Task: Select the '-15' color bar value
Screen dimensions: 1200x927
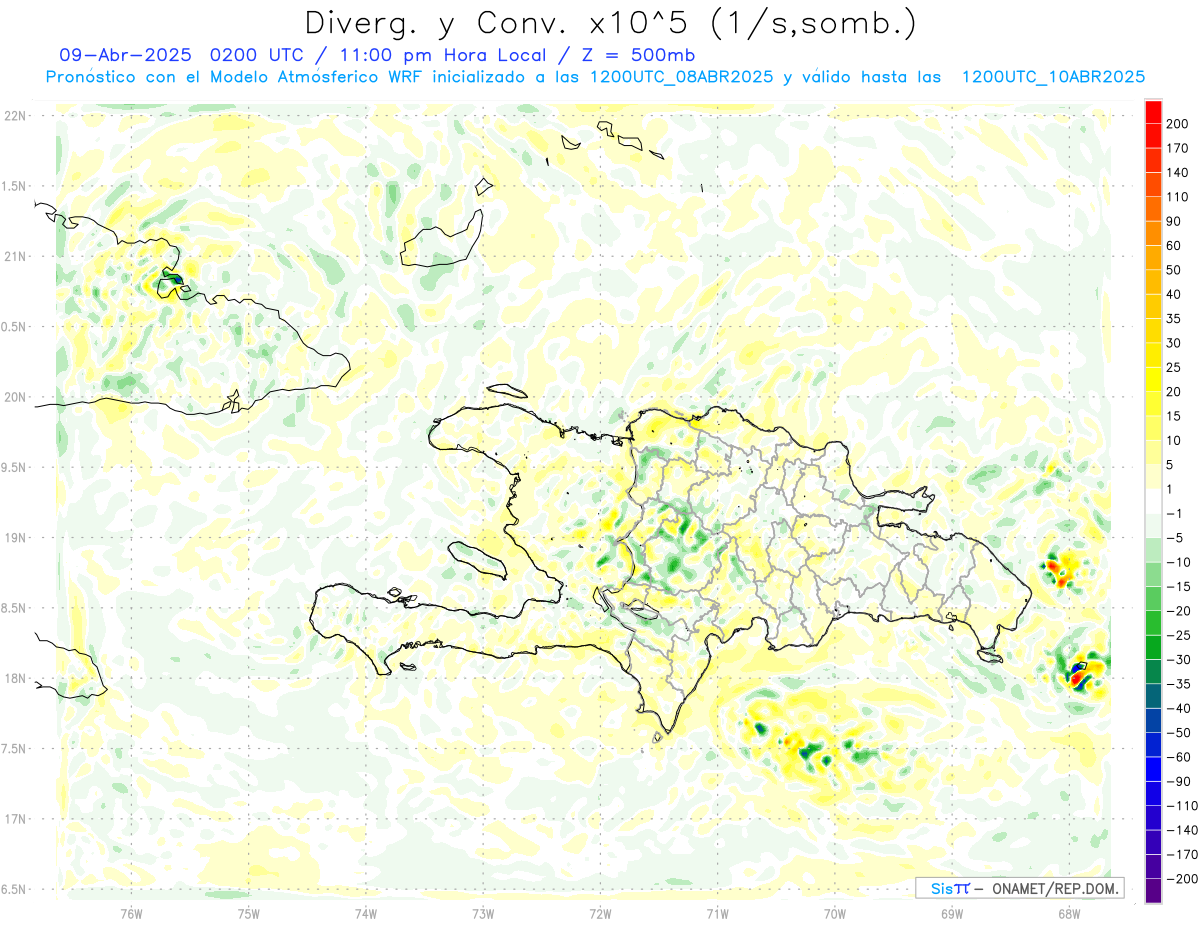Action: [1180, 587]
